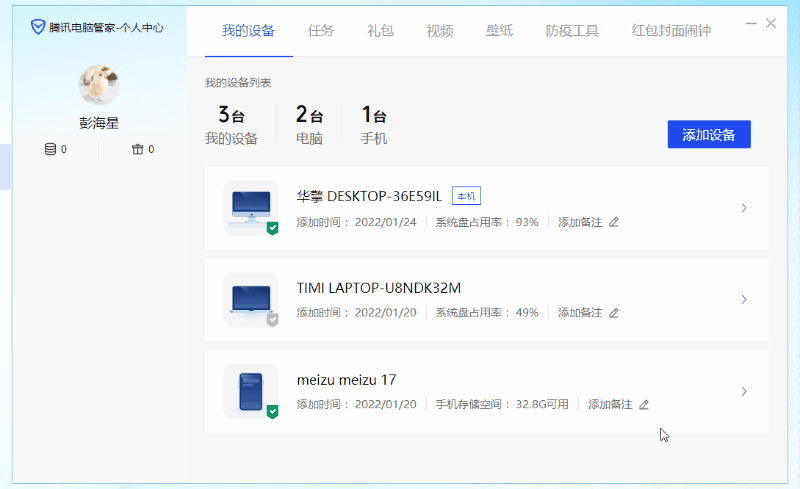This screenshot has height=489, width=800.
Task: Click the coin stack points icon
Action: (50, 149)
